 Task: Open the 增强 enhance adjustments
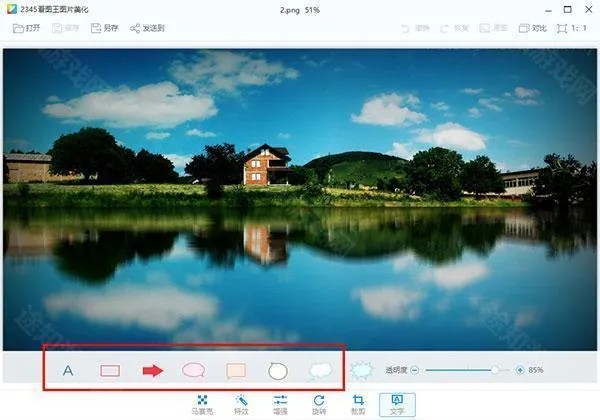tap(280, 405)
